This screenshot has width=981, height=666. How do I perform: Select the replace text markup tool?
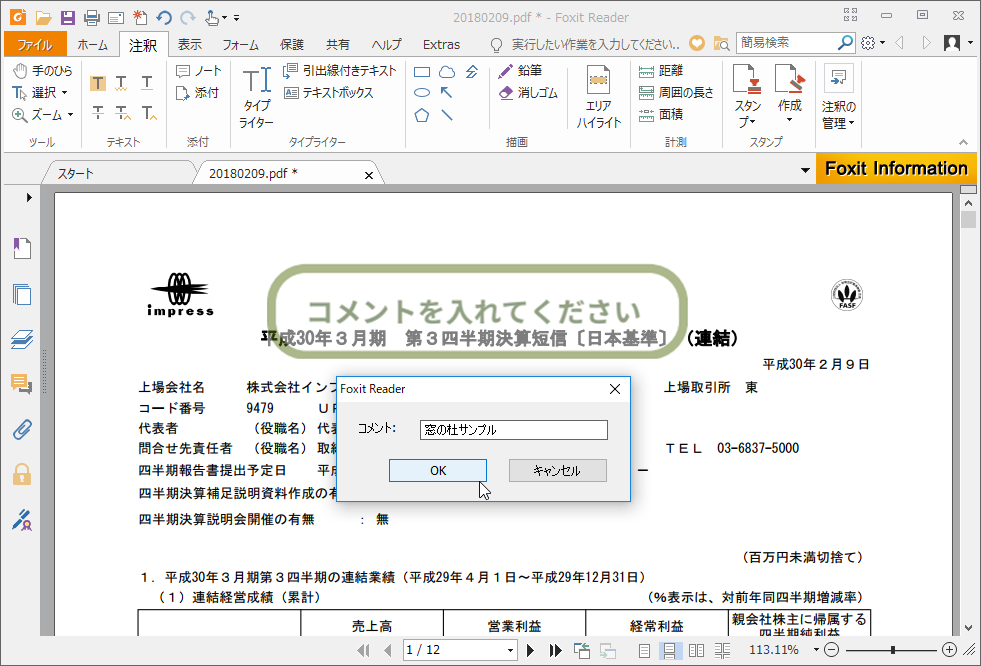(123, 113)
